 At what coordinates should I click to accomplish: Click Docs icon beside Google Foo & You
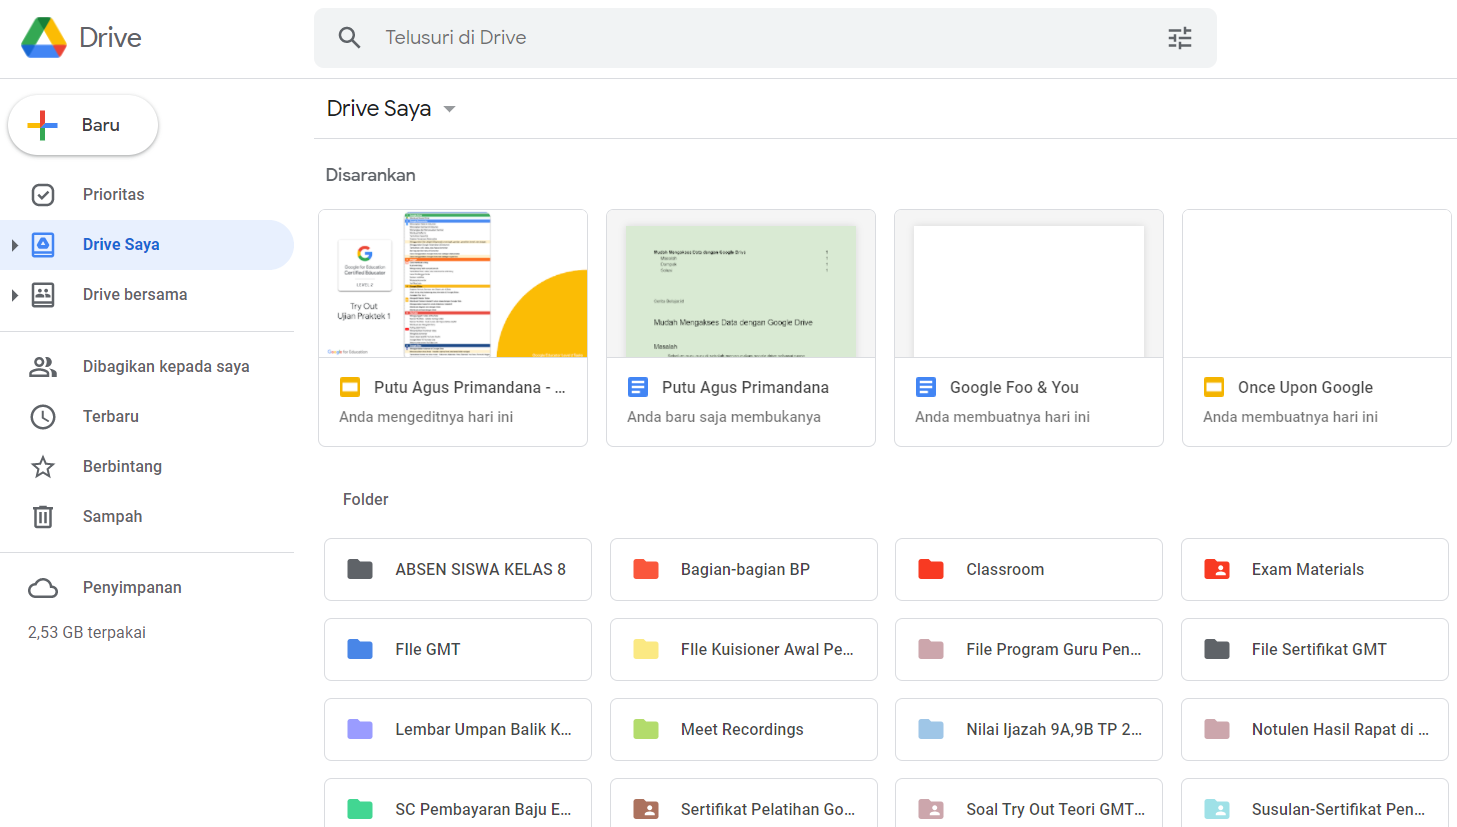(x=926, y=387)
